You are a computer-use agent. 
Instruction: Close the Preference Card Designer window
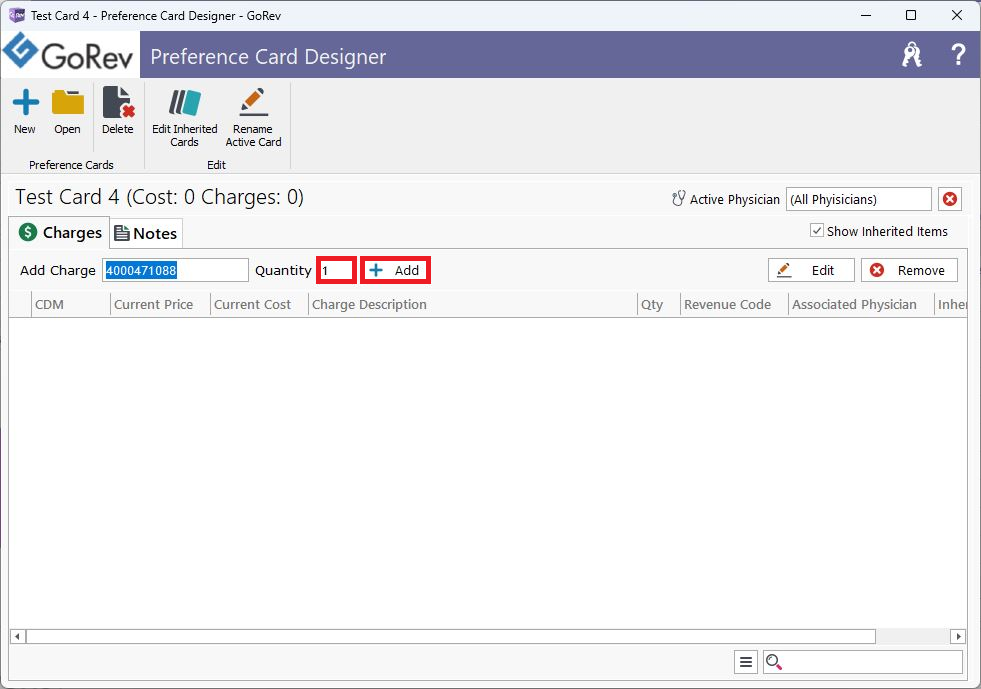click(x=957, y=15)
